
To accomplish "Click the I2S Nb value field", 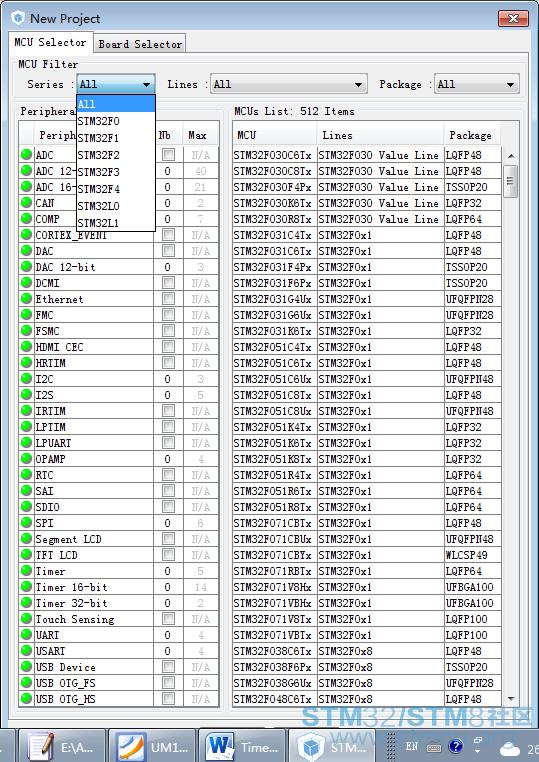I will click(x=168, y=395).
